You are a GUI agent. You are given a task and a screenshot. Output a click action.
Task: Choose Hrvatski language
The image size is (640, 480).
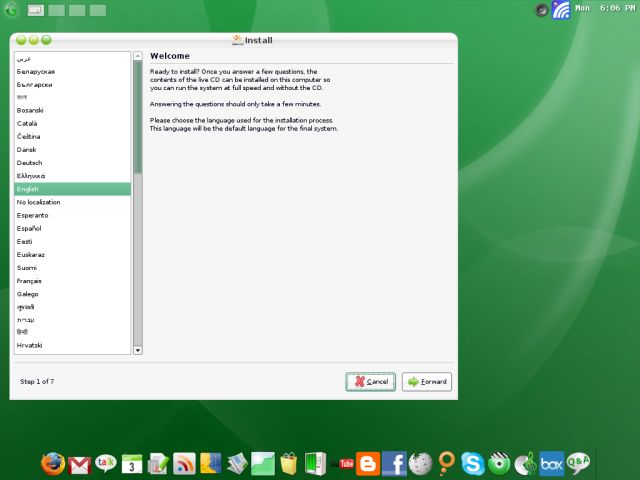pyautogui.click(x=73, y=345)
